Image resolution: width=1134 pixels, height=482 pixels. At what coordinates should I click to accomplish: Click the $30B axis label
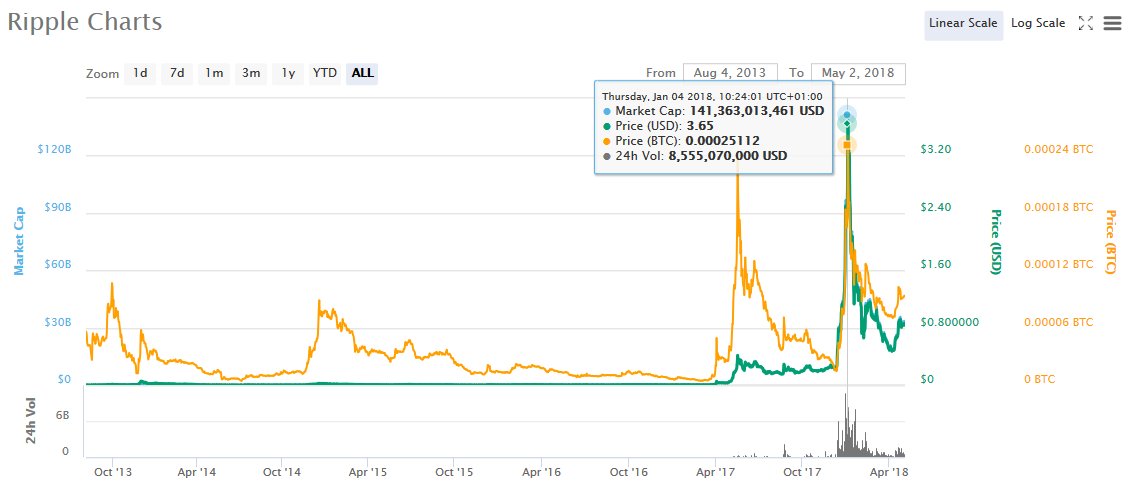coord(57,322)
